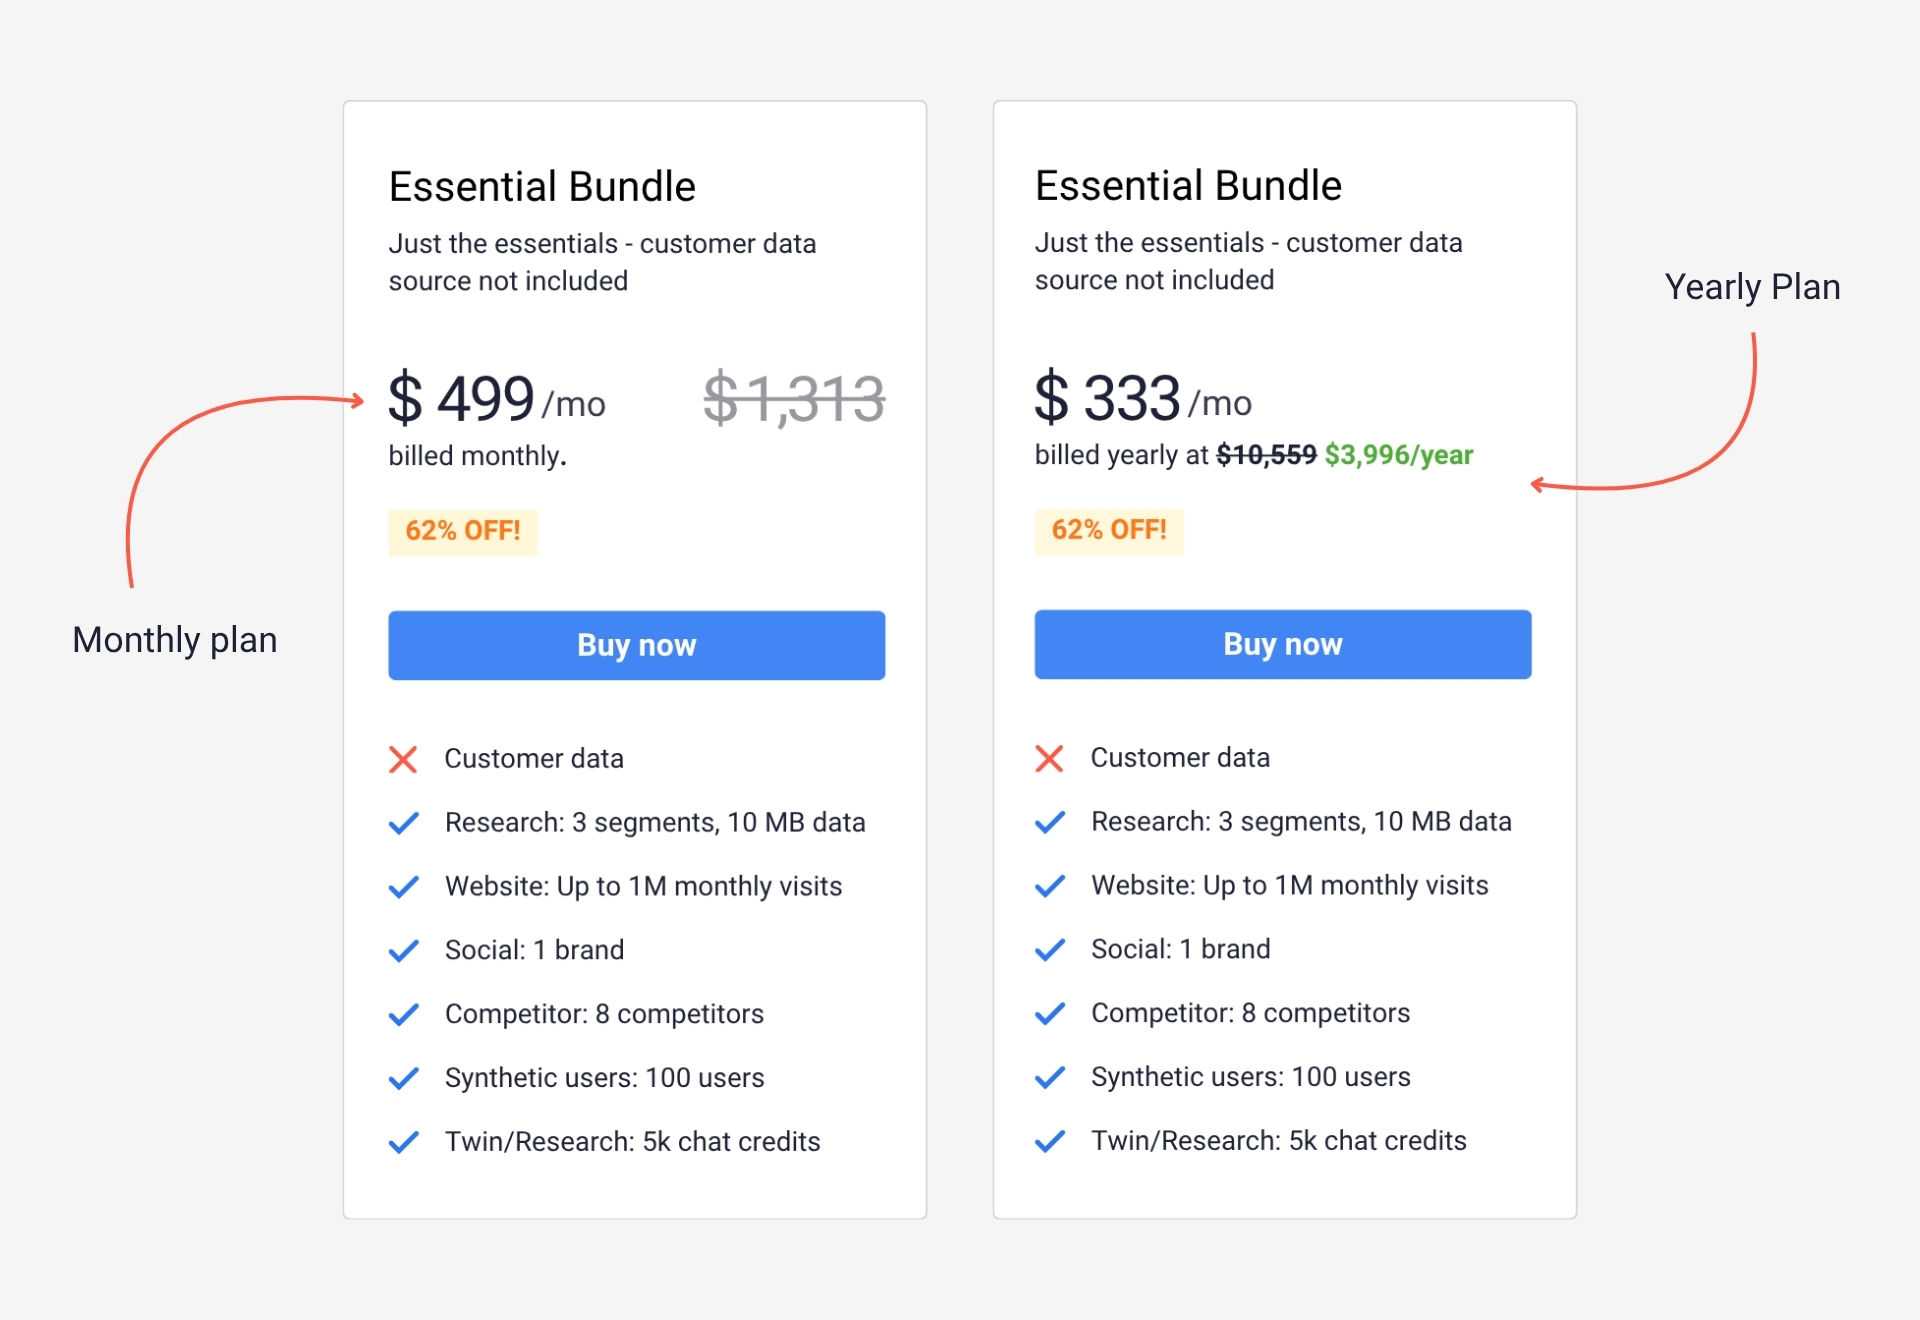Click the $ 499 /mo price
Screen dimensions: 1920x1320
(x=497, y=399)
